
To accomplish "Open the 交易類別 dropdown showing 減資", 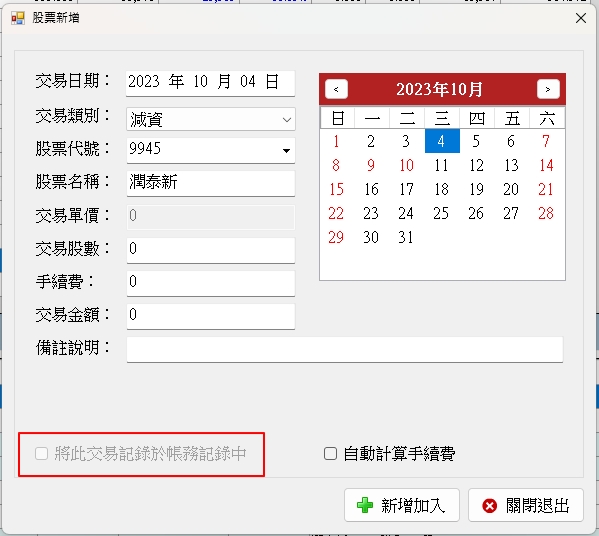I will click(210, 119).
